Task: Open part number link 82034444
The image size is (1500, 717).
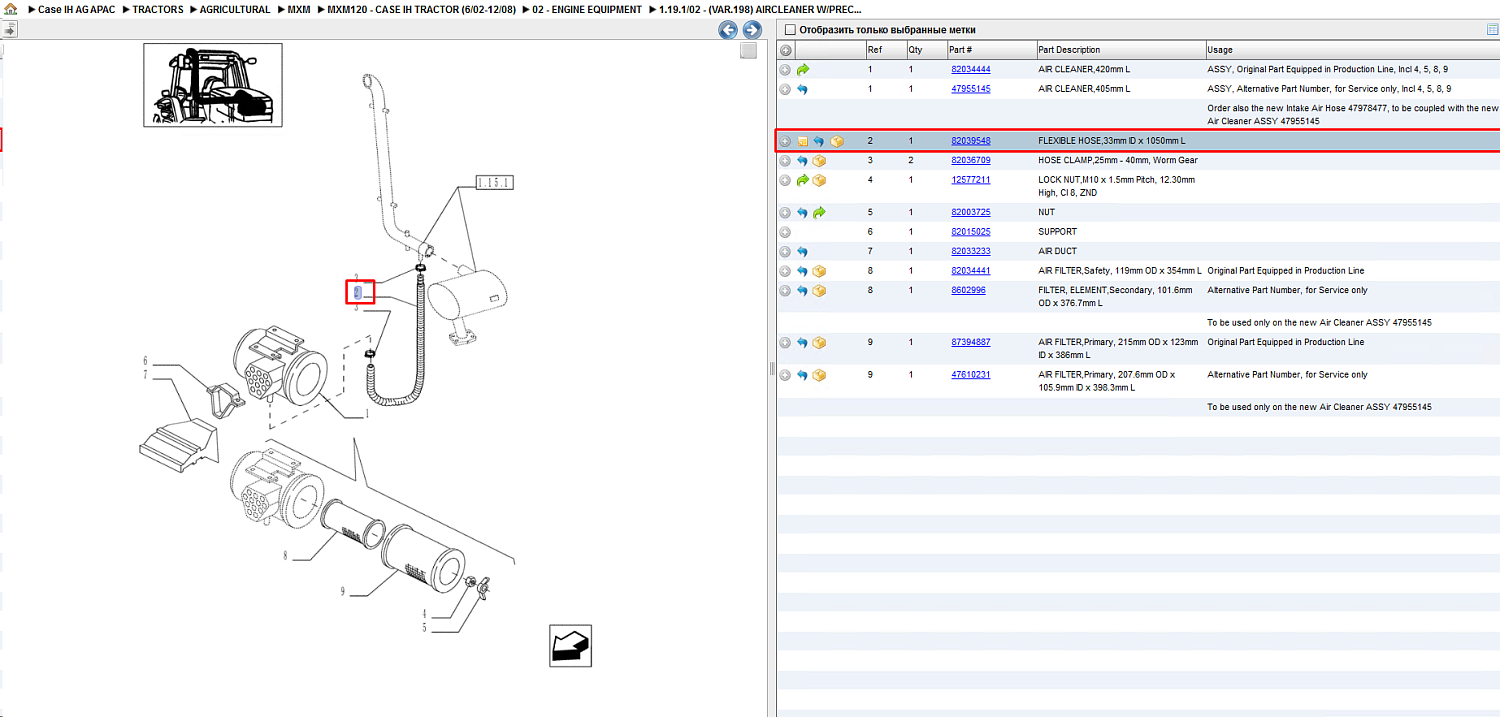Action: click(x=970, y=70)
